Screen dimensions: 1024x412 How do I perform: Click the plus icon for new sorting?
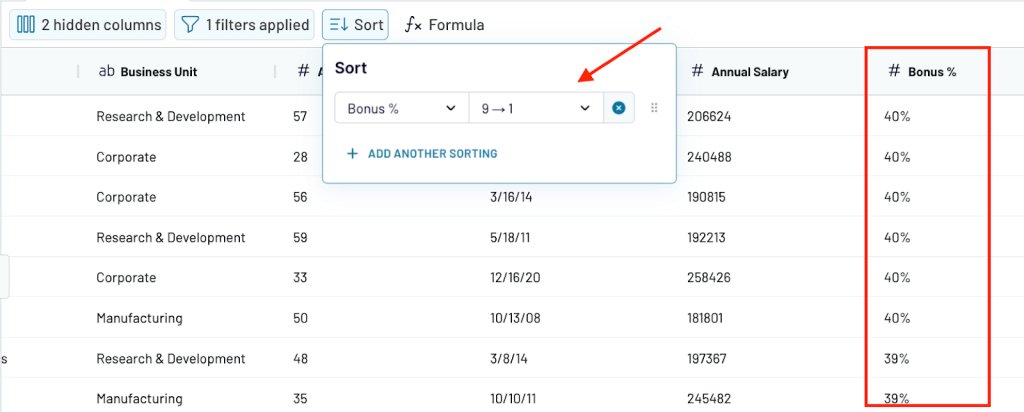[353, 153]
